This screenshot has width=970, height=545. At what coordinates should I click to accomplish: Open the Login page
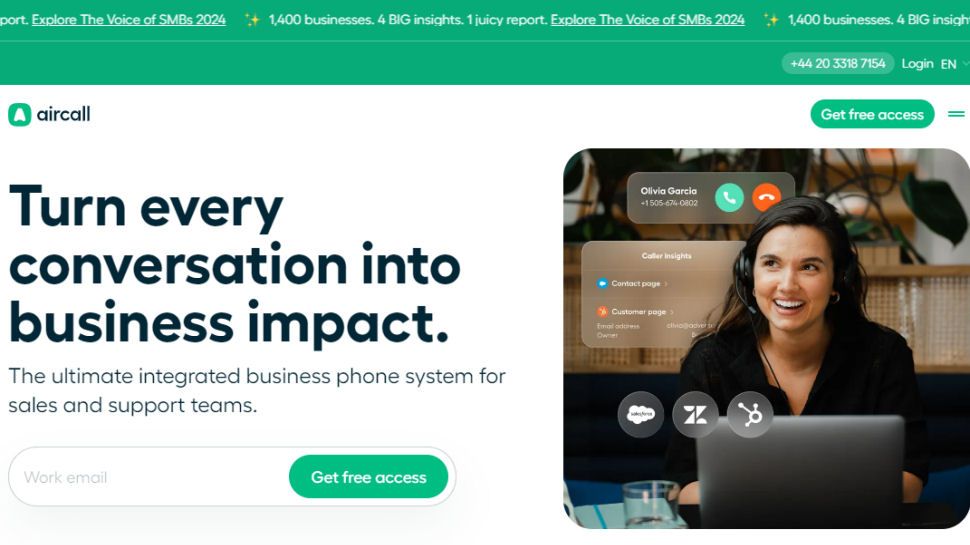[x=917, y=63]
